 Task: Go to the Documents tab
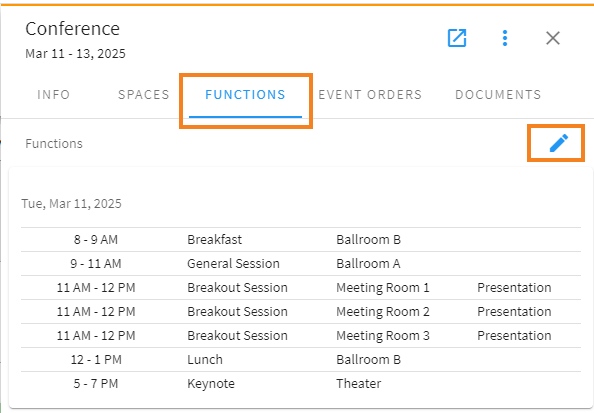pos(498,94)
